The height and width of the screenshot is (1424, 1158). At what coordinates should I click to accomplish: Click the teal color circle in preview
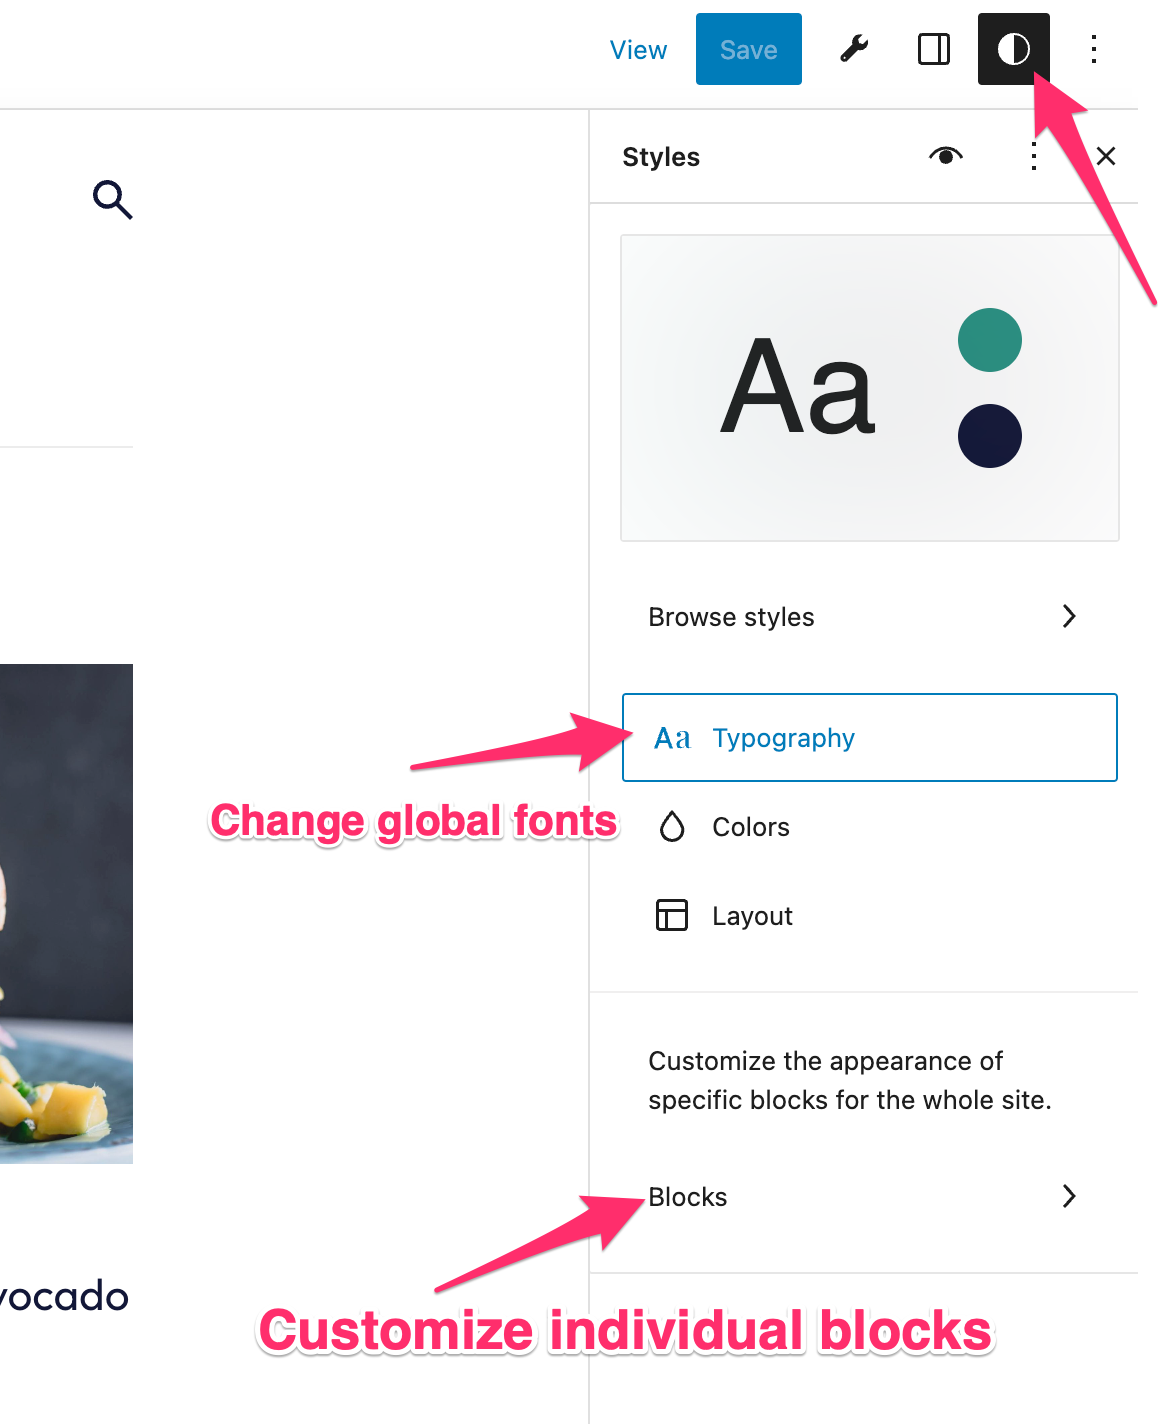click(x=989, y=340)
